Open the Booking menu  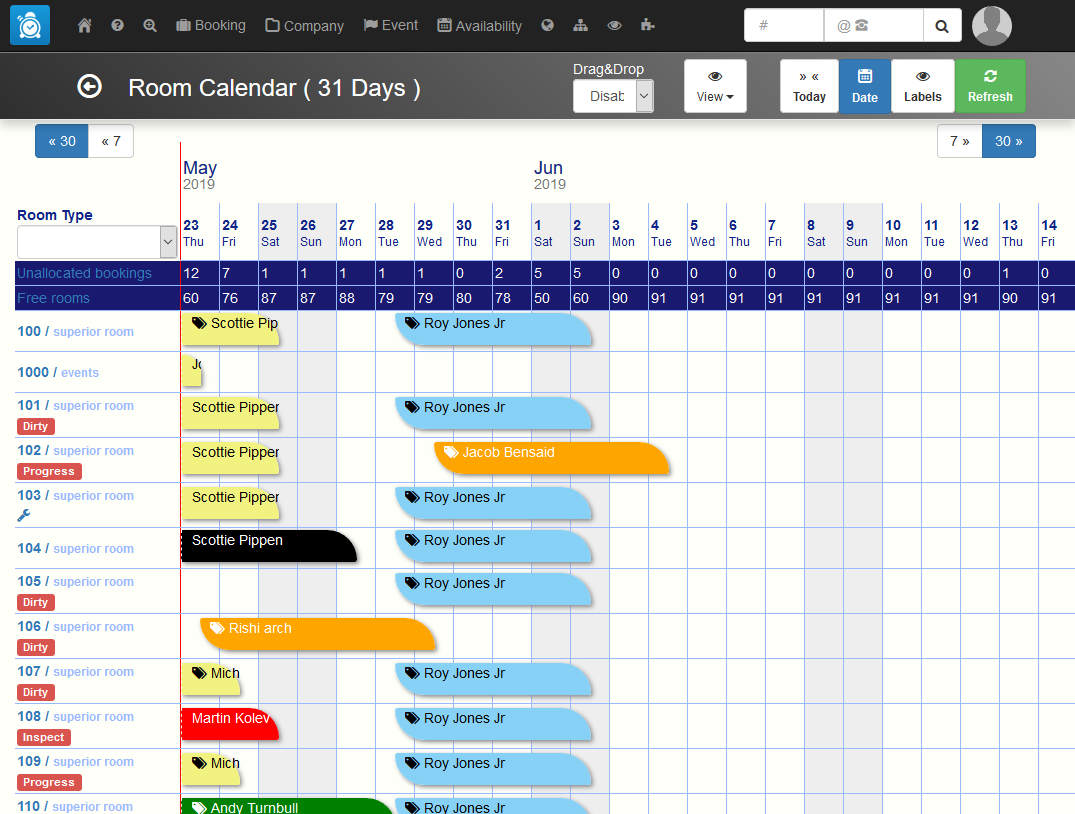point(210,26)
